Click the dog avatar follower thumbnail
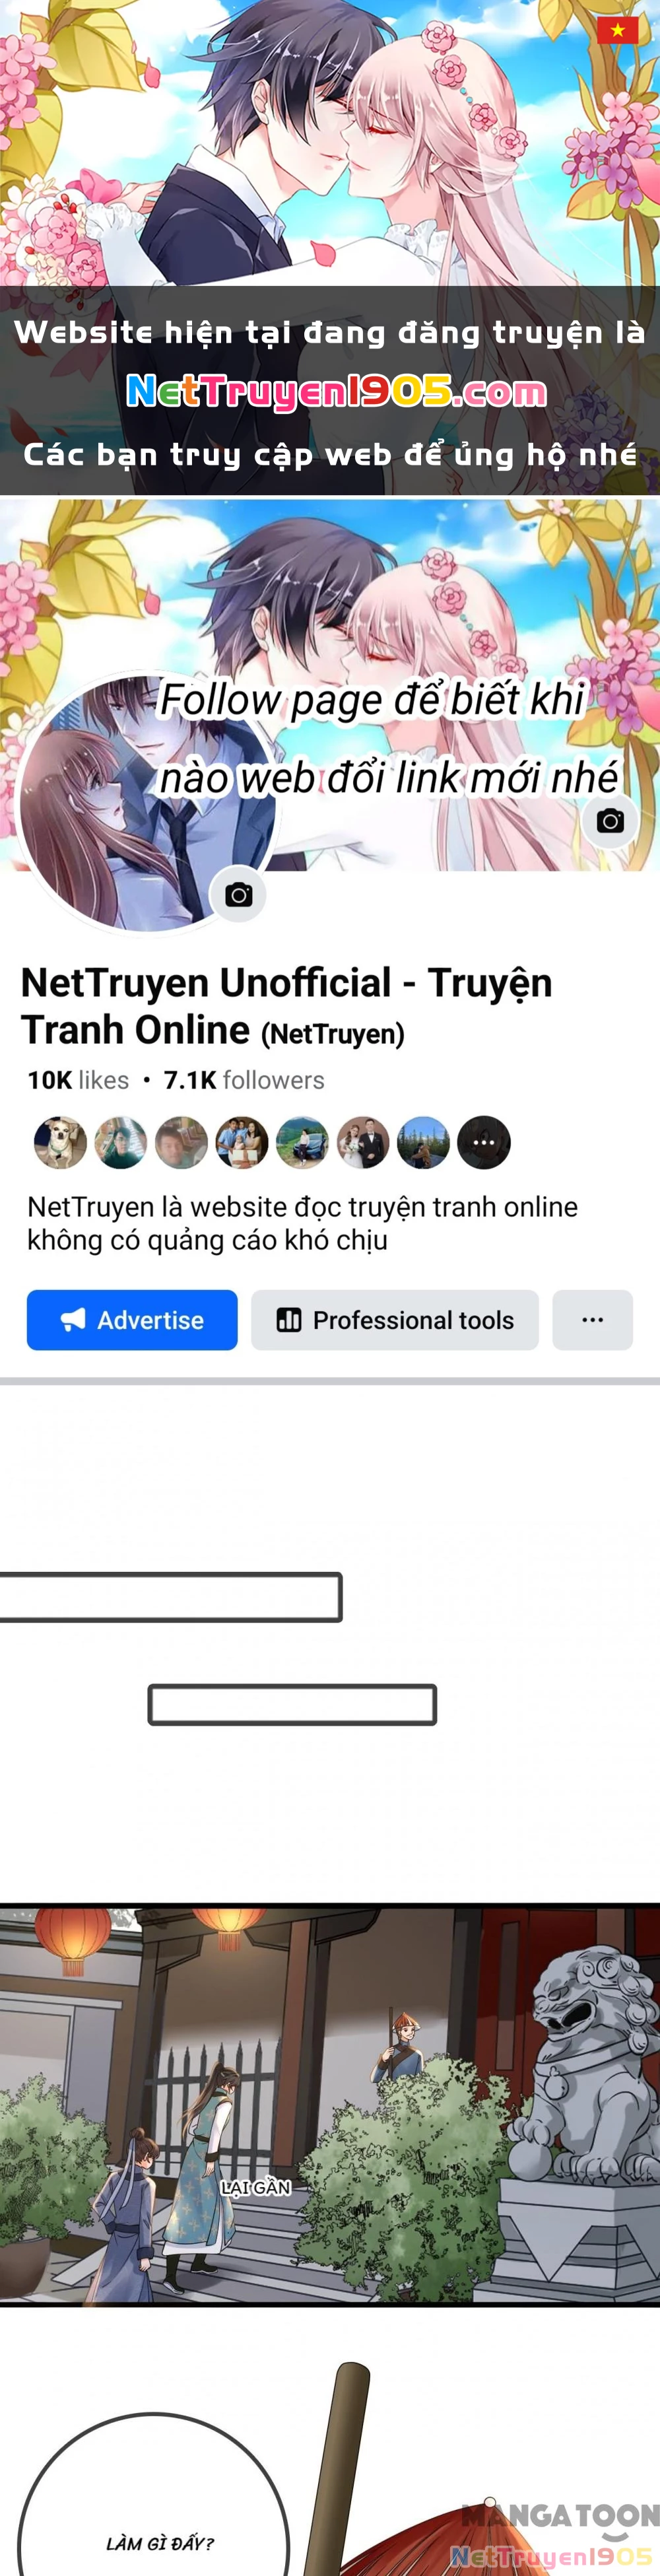The width and height of the screenshot is (660, 2576). pyautogui.click(x=60, y=1142)
